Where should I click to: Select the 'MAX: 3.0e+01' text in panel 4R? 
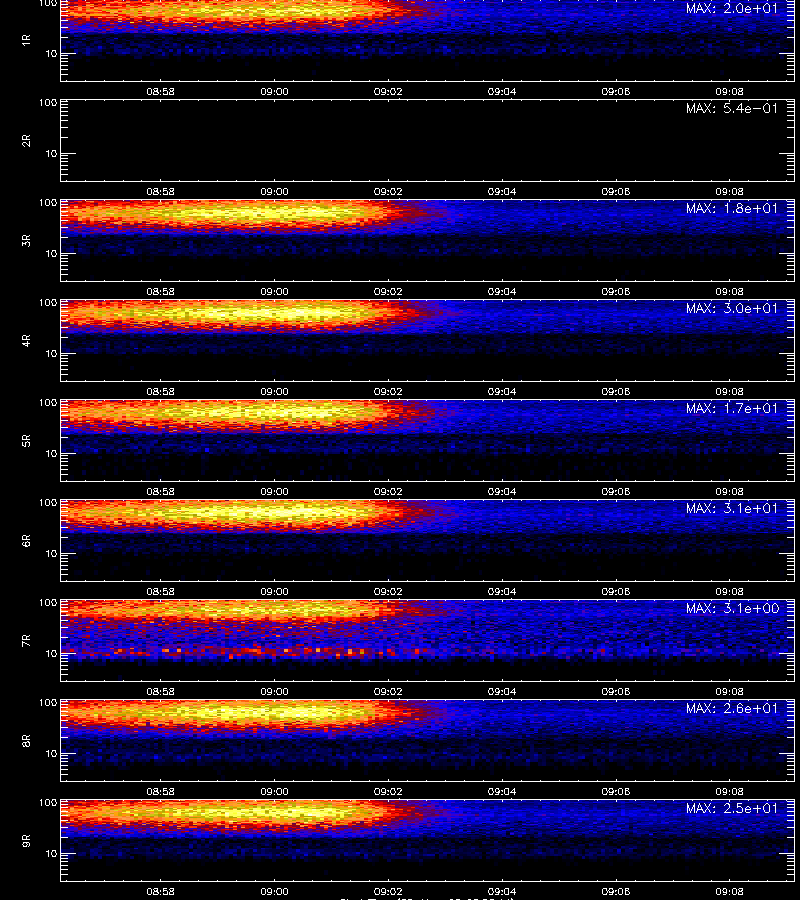[x=732, y=308]
